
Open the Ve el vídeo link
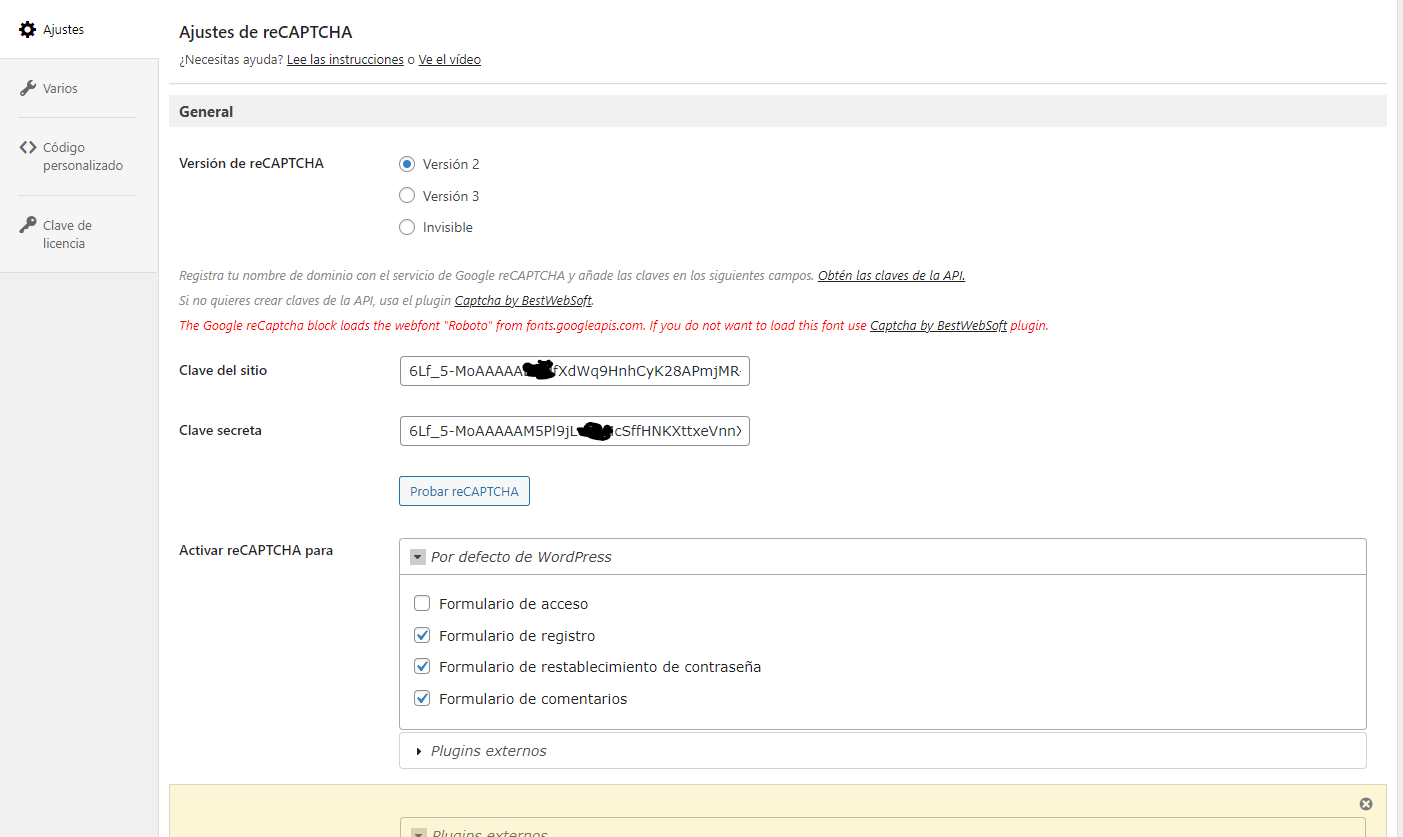tap(449, 60)
